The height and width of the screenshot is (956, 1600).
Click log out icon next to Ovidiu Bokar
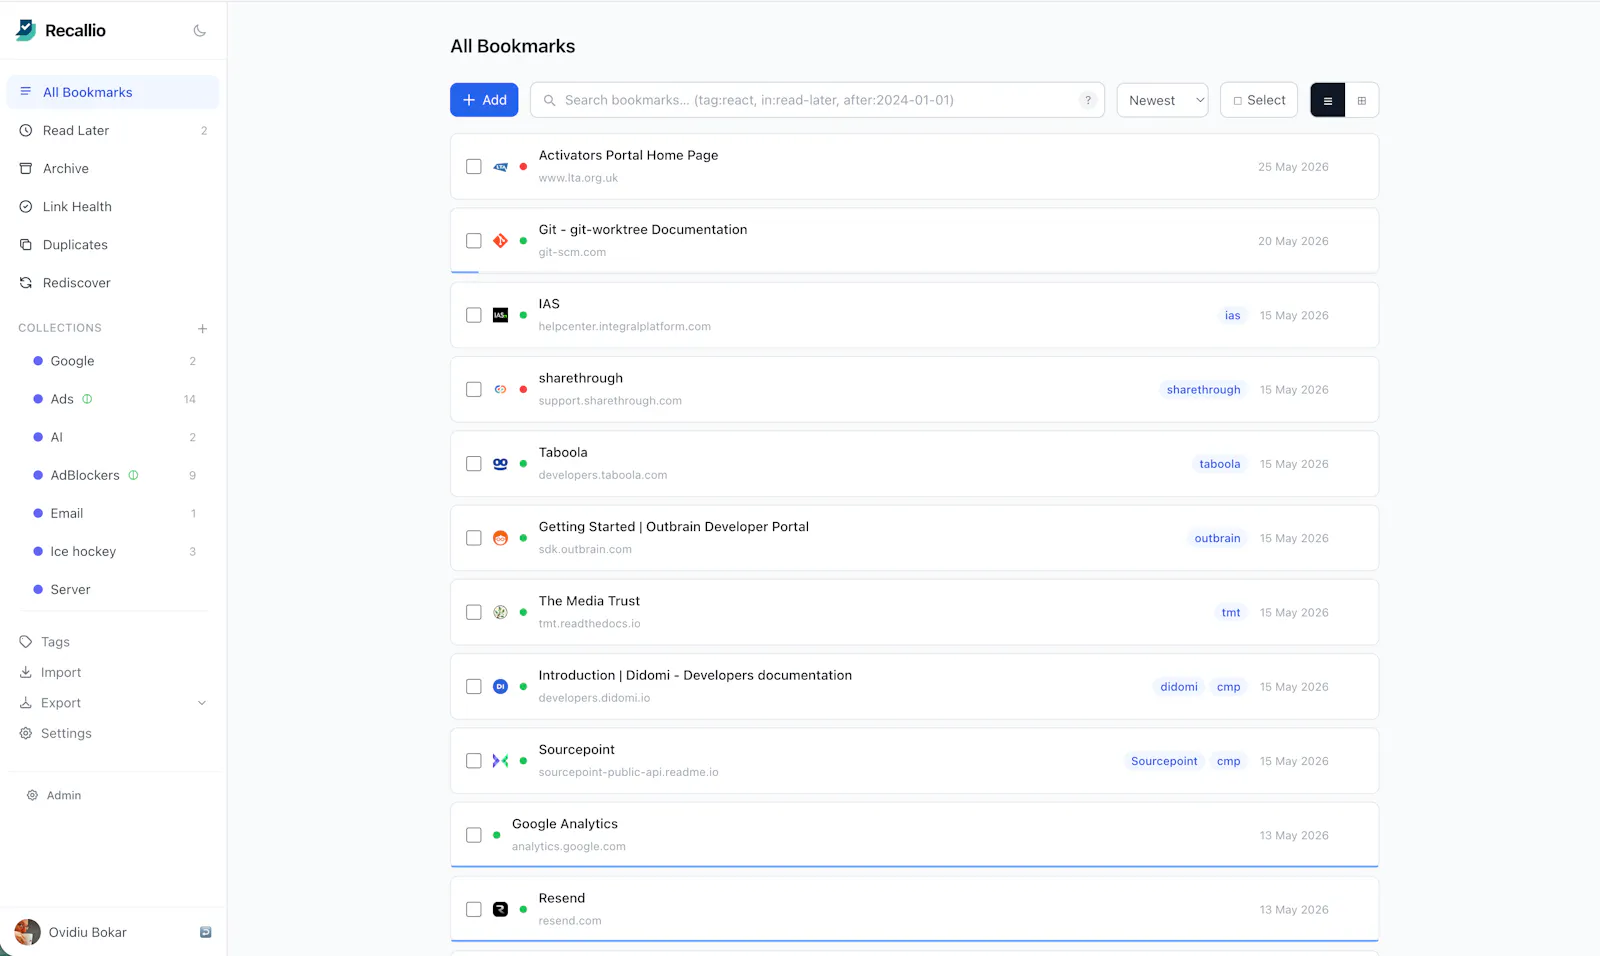[x=205, y=932]
